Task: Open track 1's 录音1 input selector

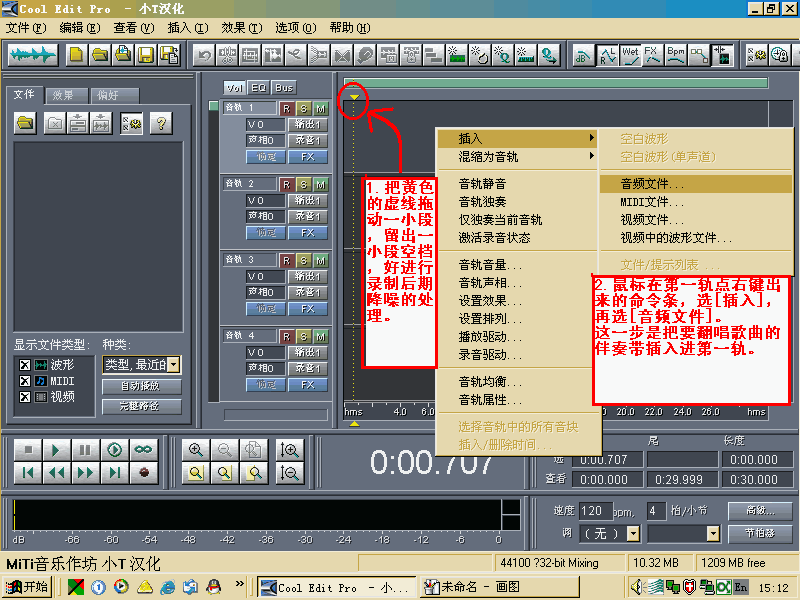Action: coord(308,140)
